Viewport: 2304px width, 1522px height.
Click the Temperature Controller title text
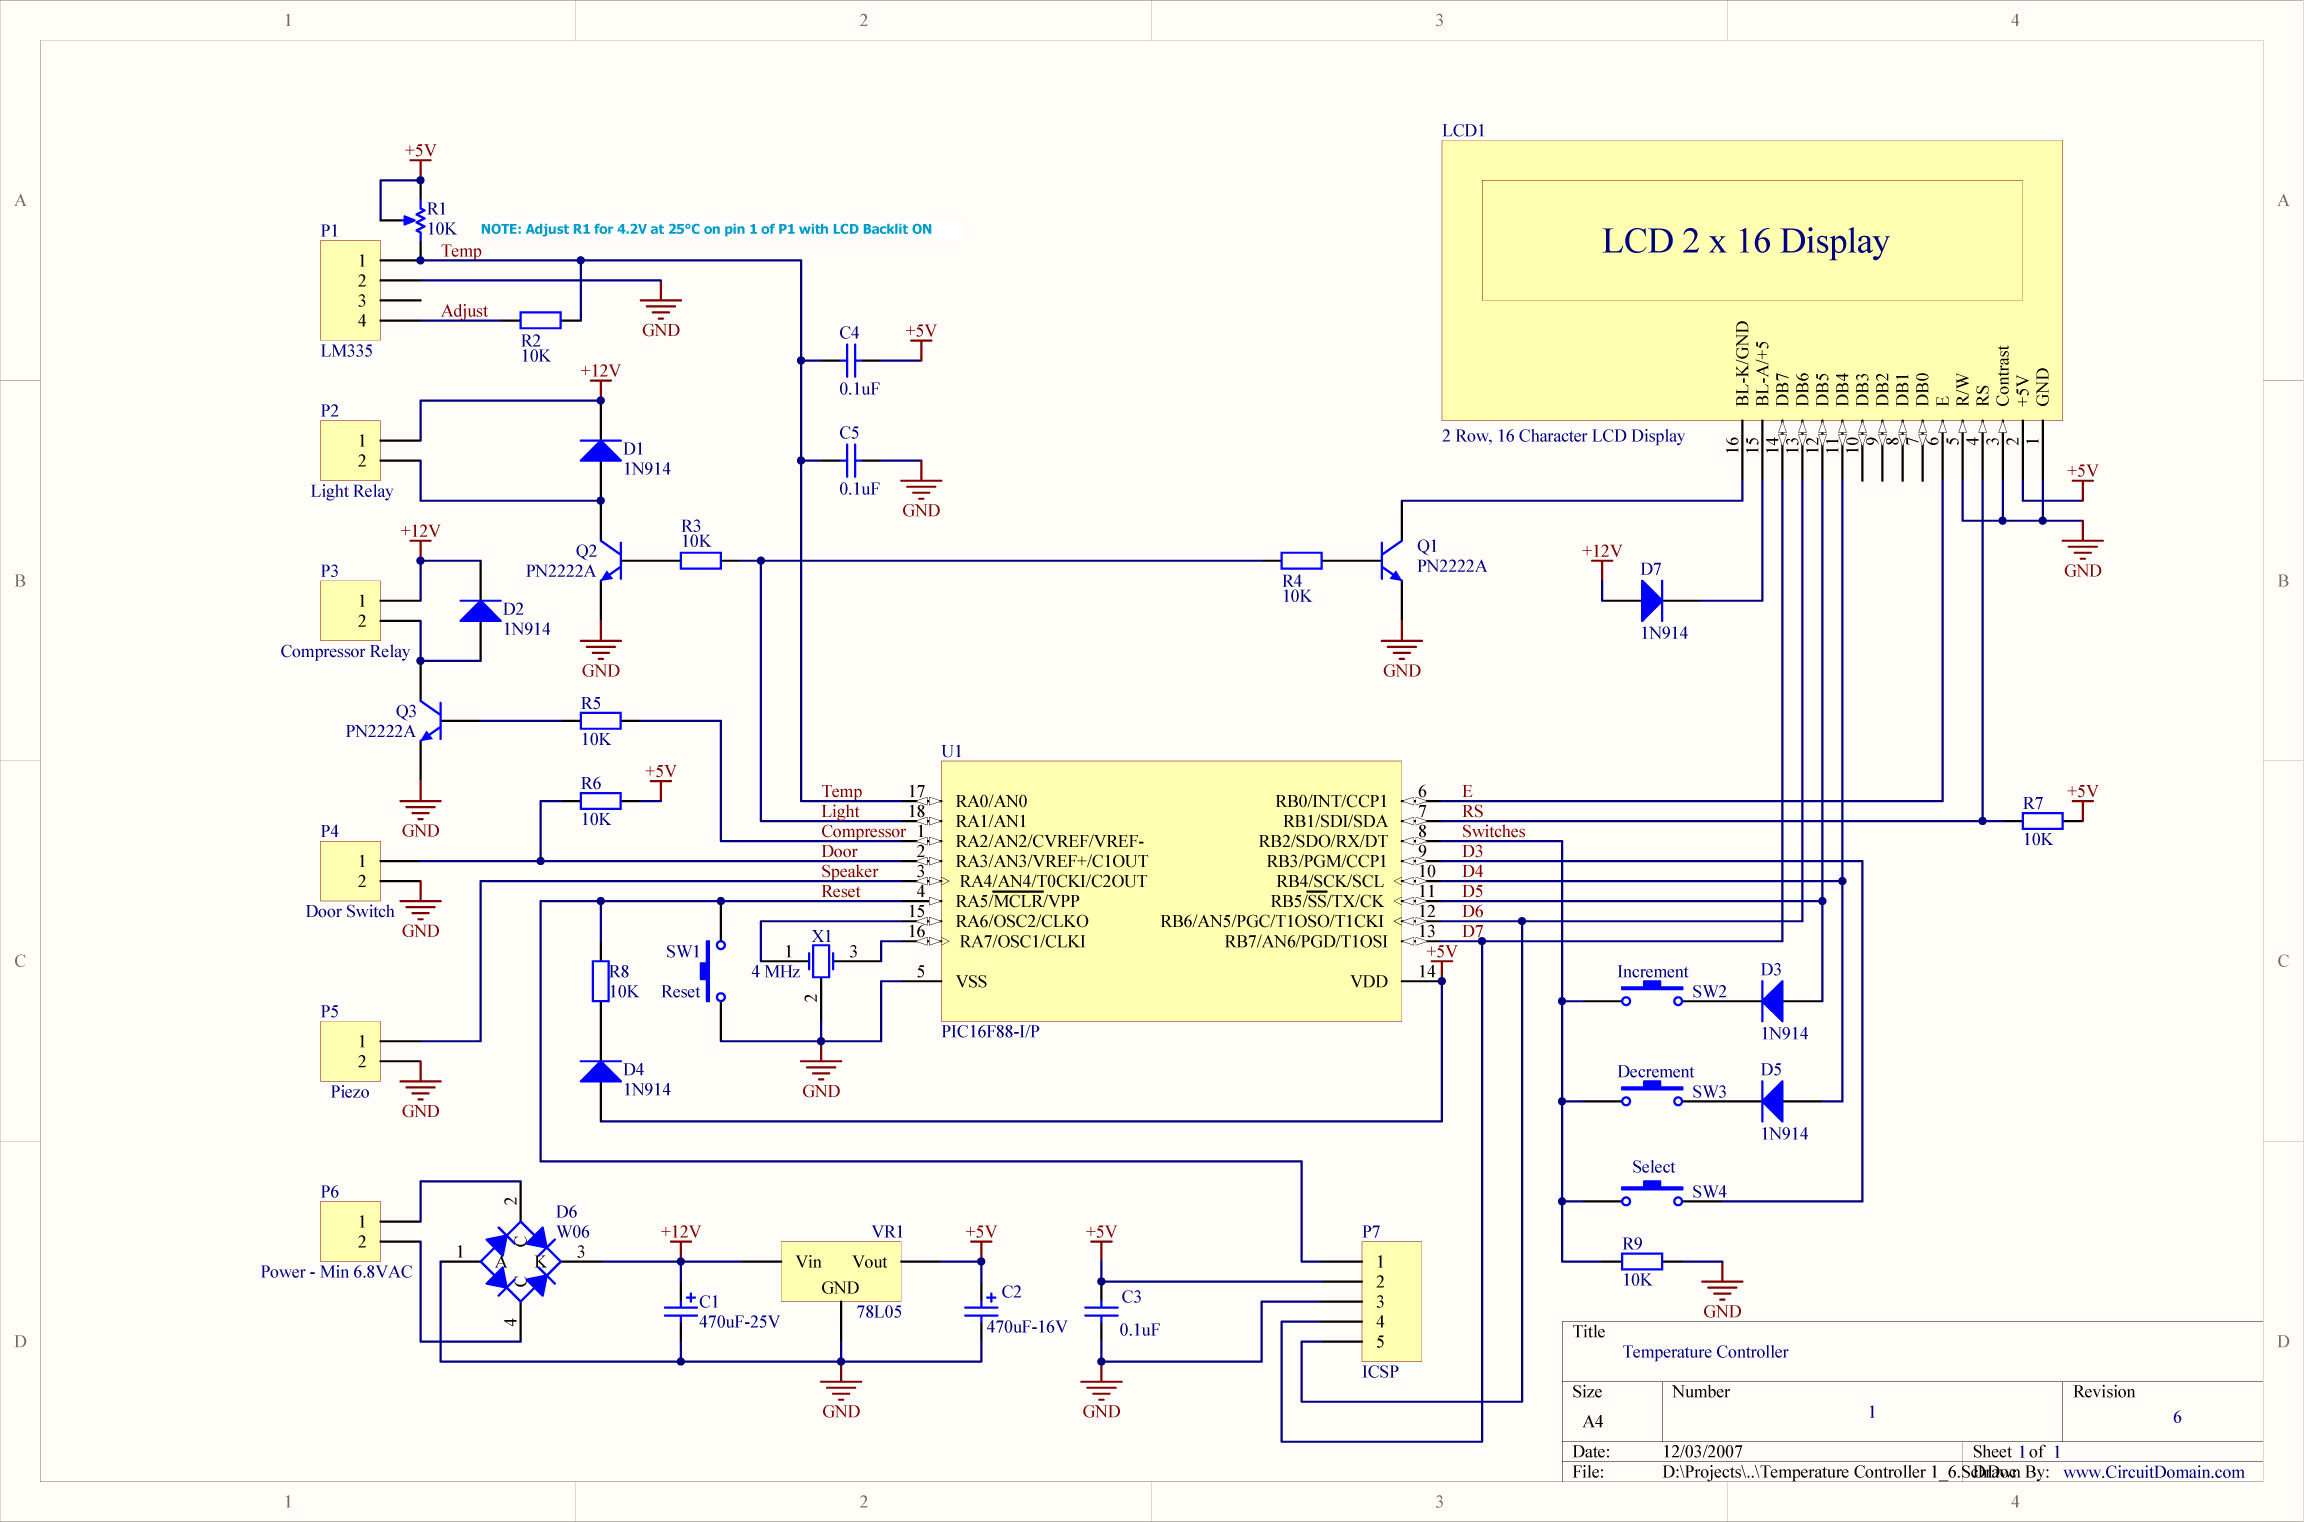tap(1706, 1351)
